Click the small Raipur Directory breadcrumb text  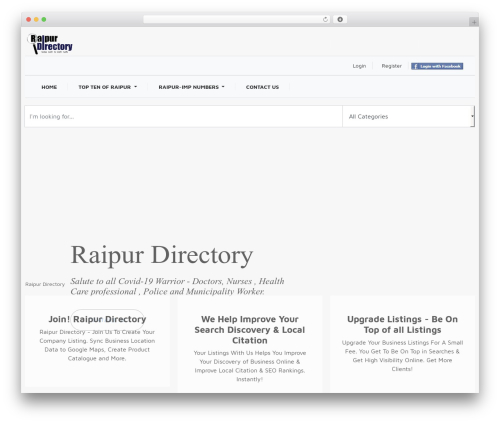click(x=45, y=284)
